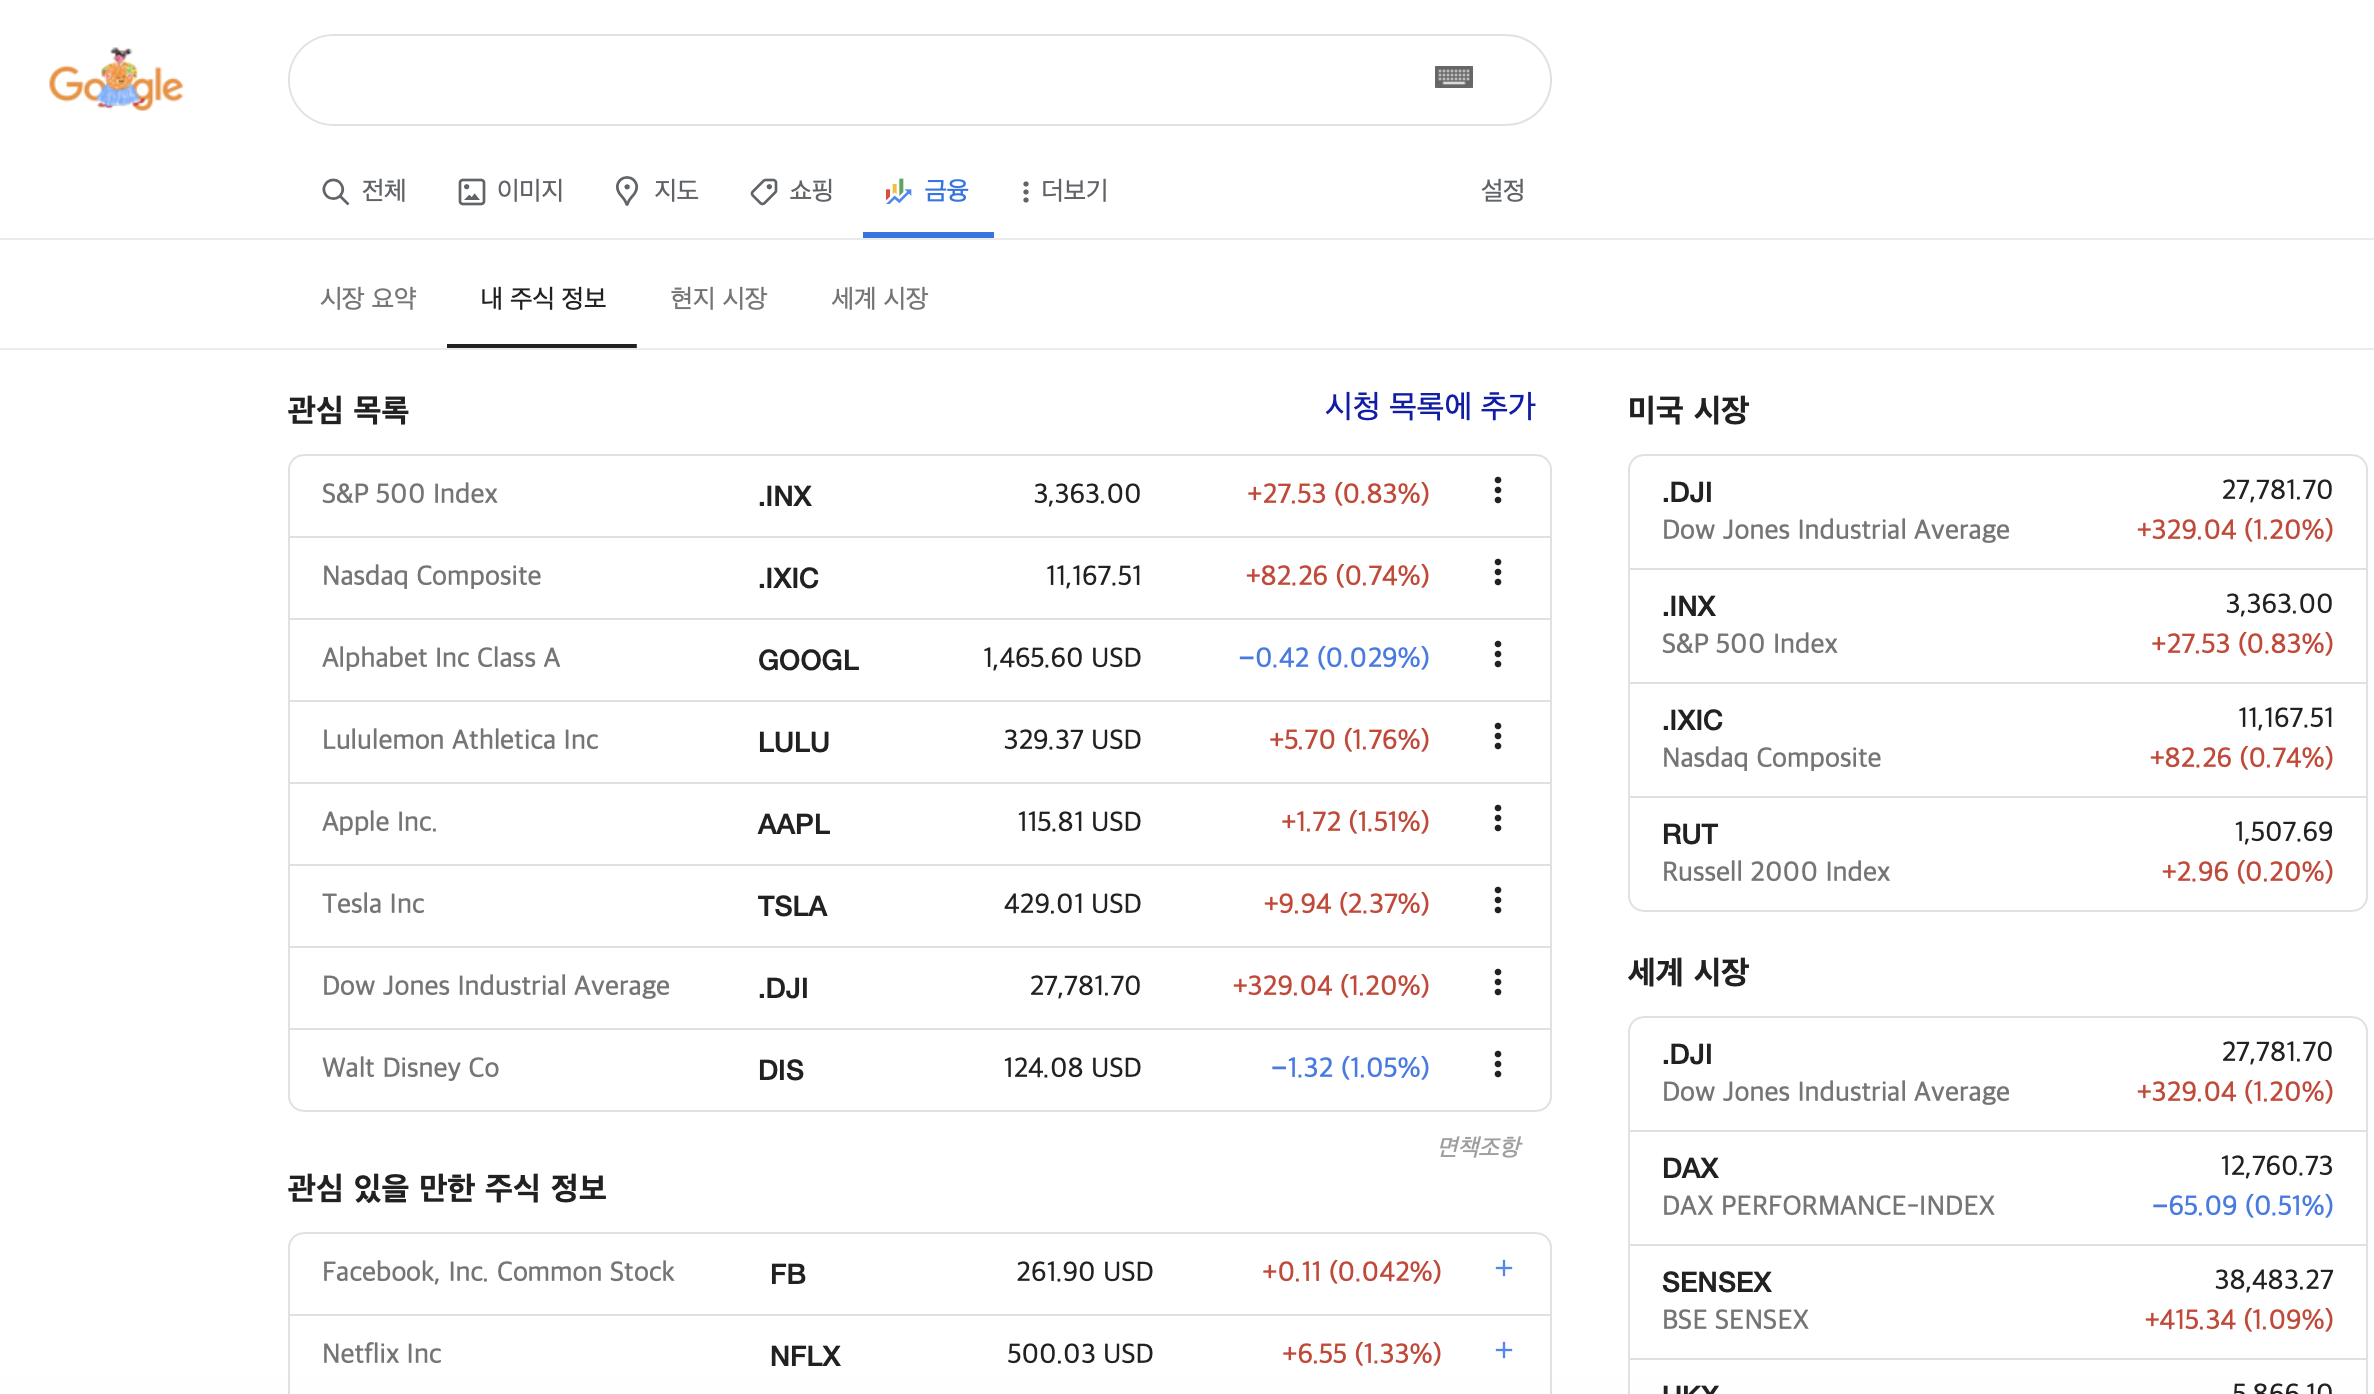Click the map pin icon on 지도 tab
The width and height of the screenshot is (2374, 1394).
(627, 191)
